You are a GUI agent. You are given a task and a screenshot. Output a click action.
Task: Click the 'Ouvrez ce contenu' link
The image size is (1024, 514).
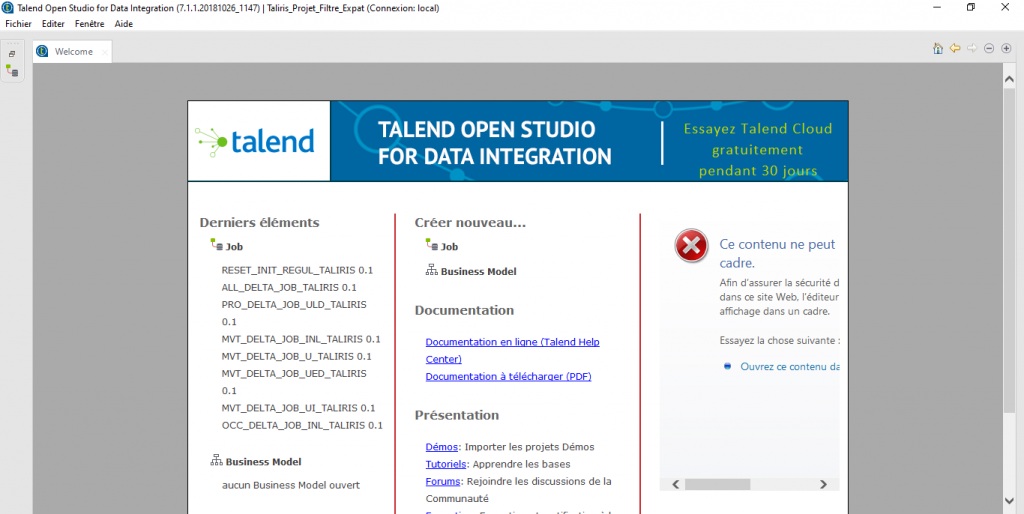[x=790, y=366]
